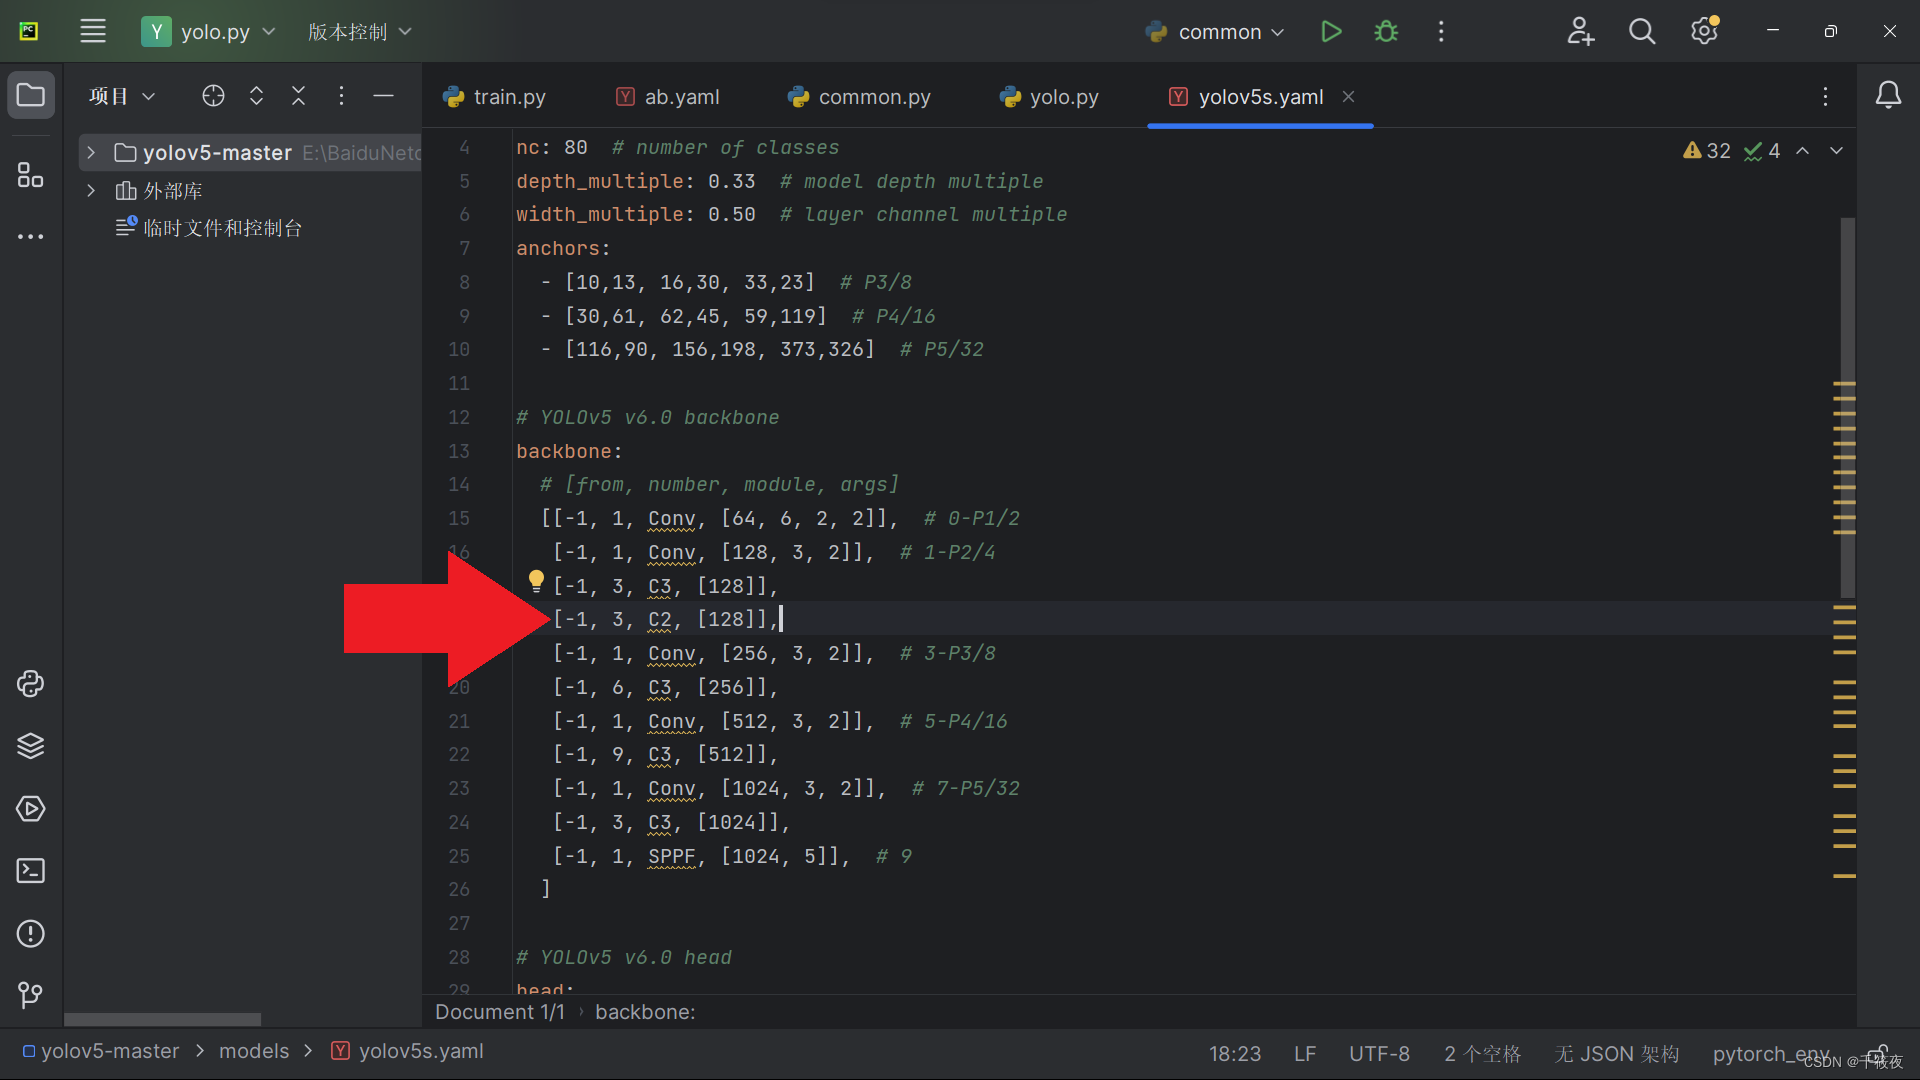Switch to the ab.yaml tab
The height and width of the screenshot is (1080, 1920).
(668, 97)
